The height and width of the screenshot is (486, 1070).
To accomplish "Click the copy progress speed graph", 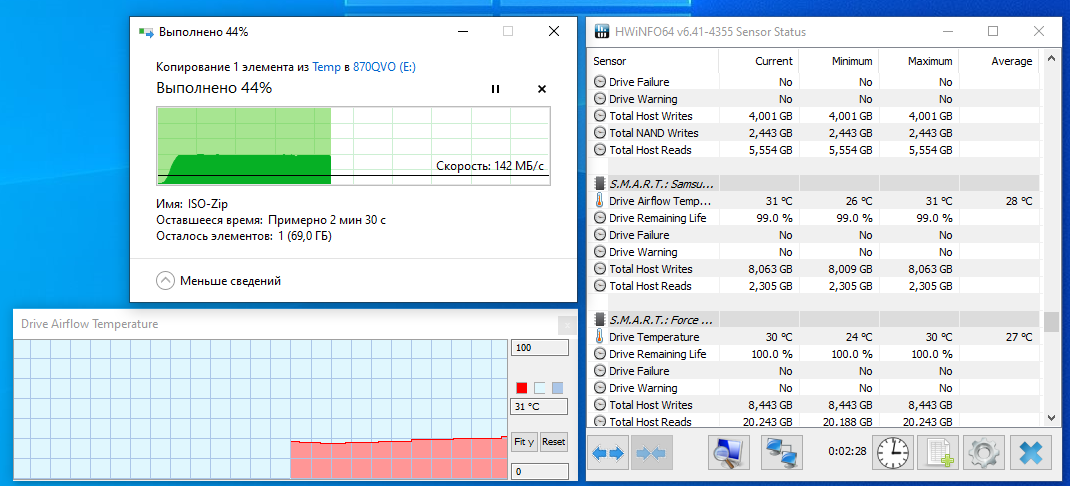I will tap(353, 145).
